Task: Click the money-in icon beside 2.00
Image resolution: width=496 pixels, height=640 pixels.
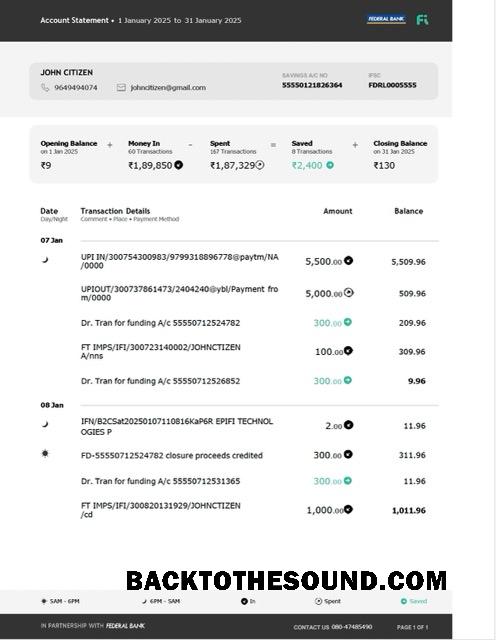Action: click(x=348, y=425)
